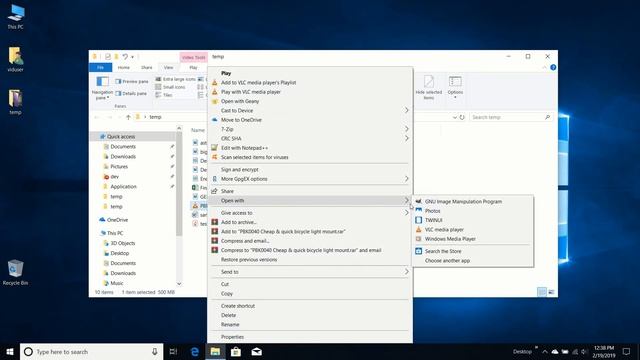Click the Up arrow navigation button

(x=128, y=117)
